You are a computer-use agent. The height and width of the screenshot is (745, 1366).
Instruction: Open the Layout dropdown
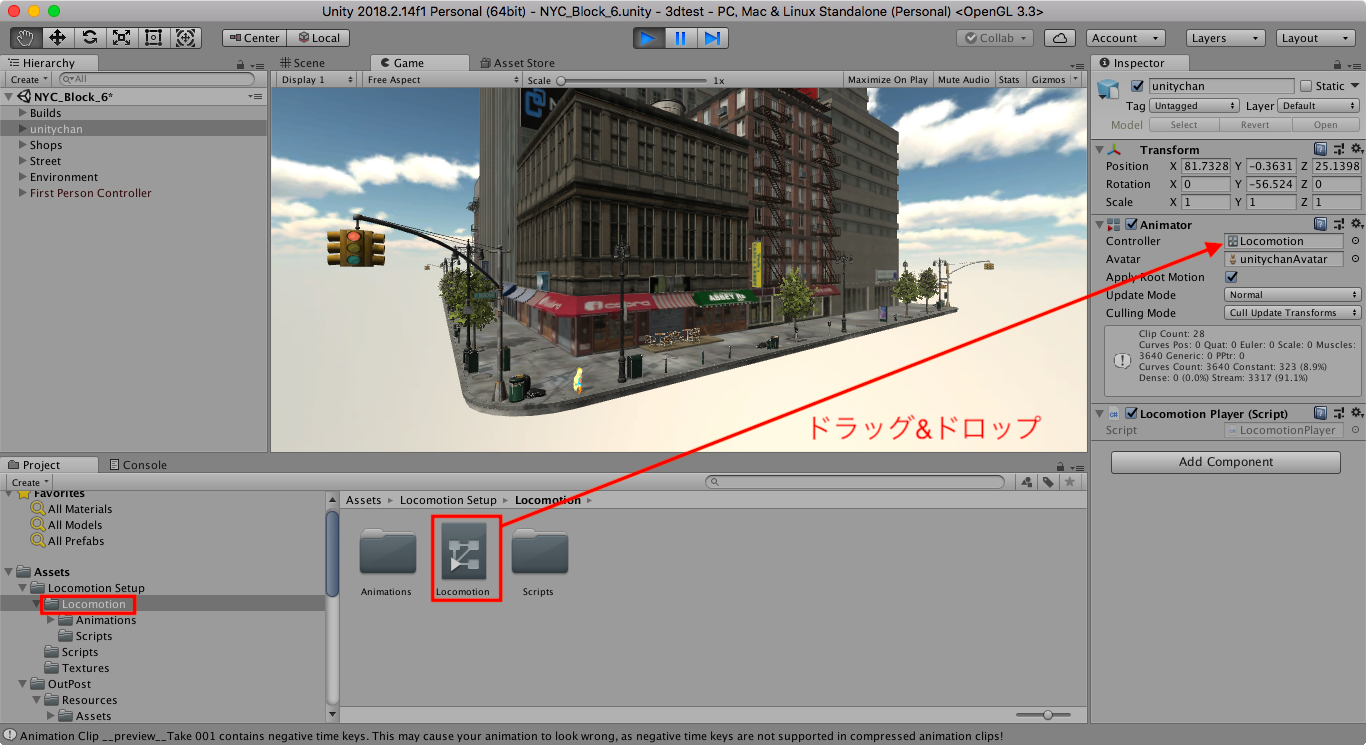[1317, 38]
